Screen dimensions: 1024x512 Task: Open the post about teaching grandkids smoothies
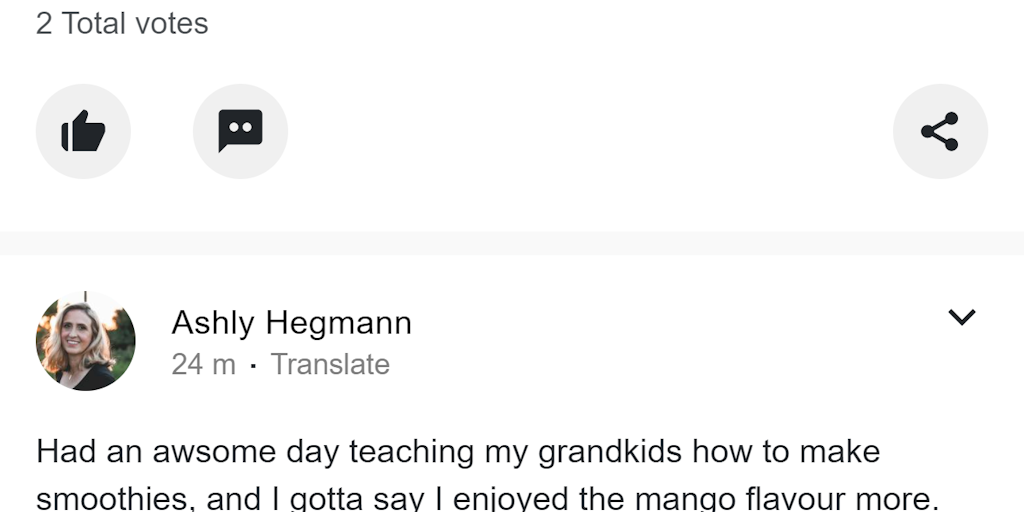point(487,475)
